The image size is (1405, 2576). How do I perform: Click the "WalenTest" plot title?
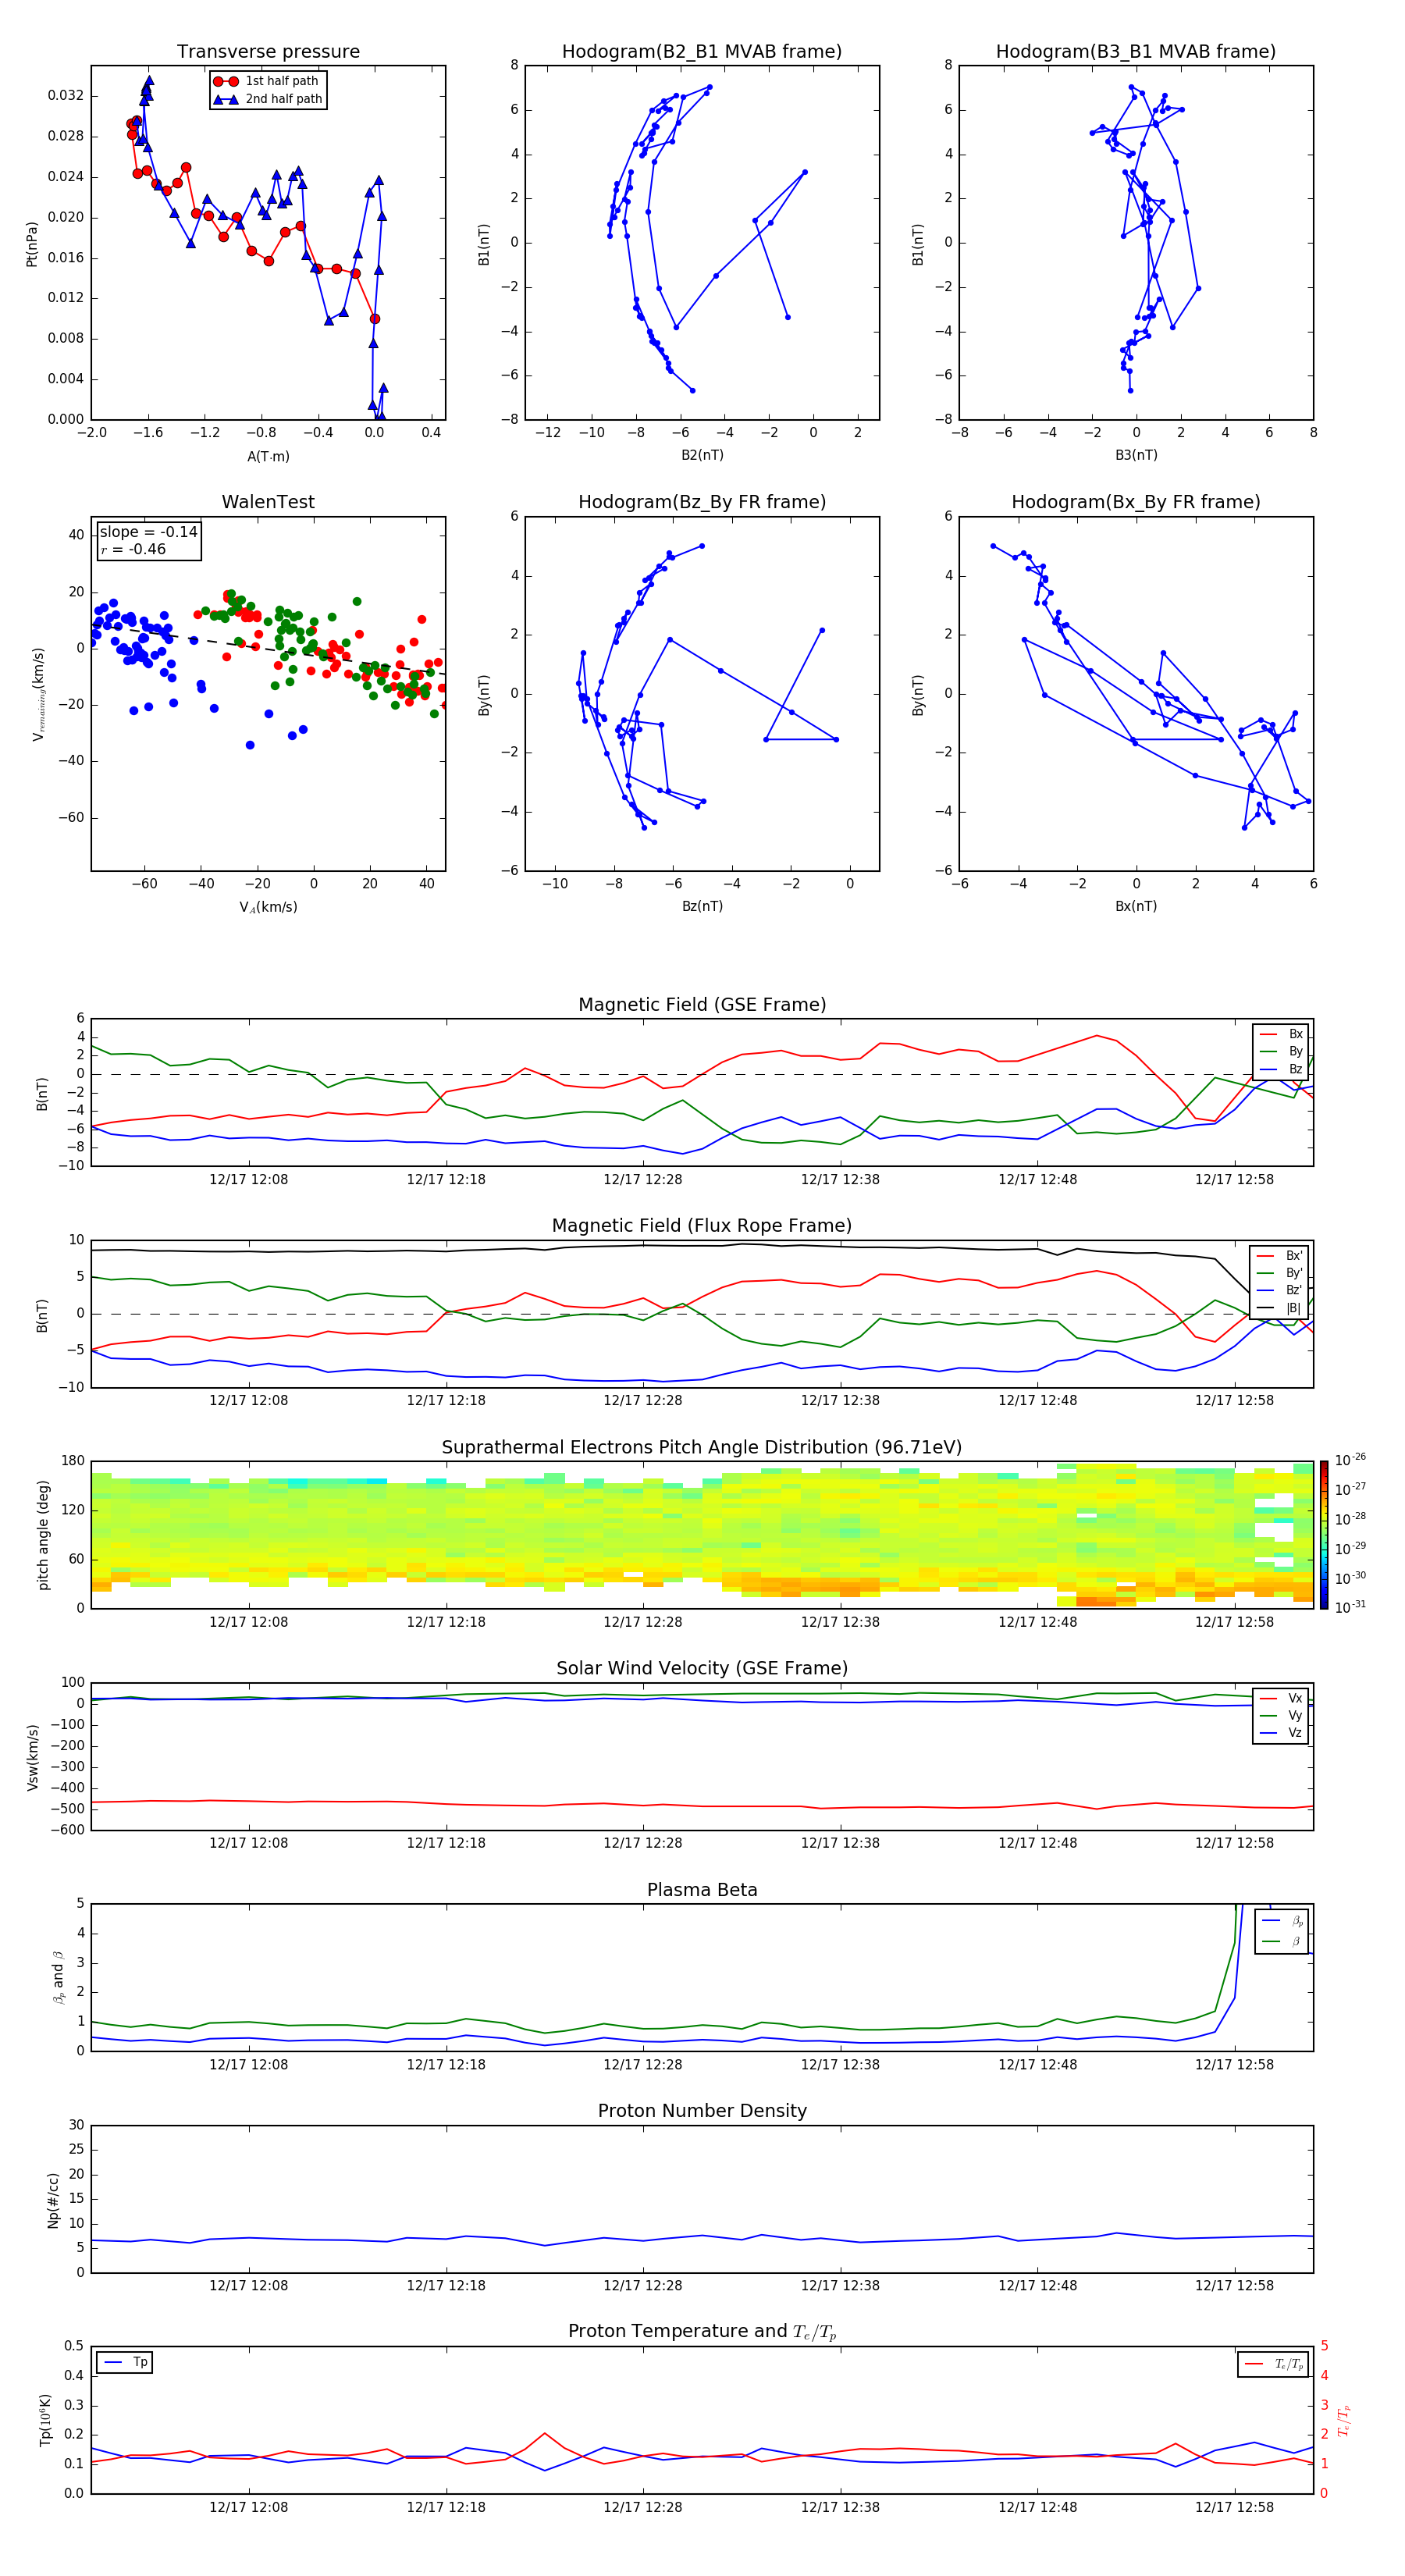268,502
